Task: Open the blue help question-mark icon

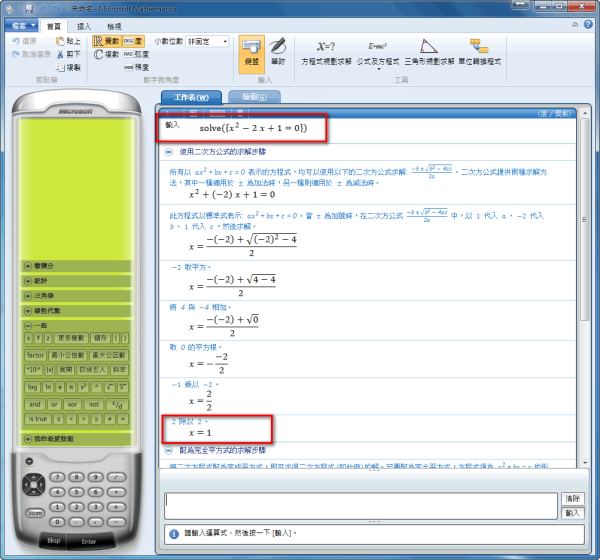Action: click(588, 24)
